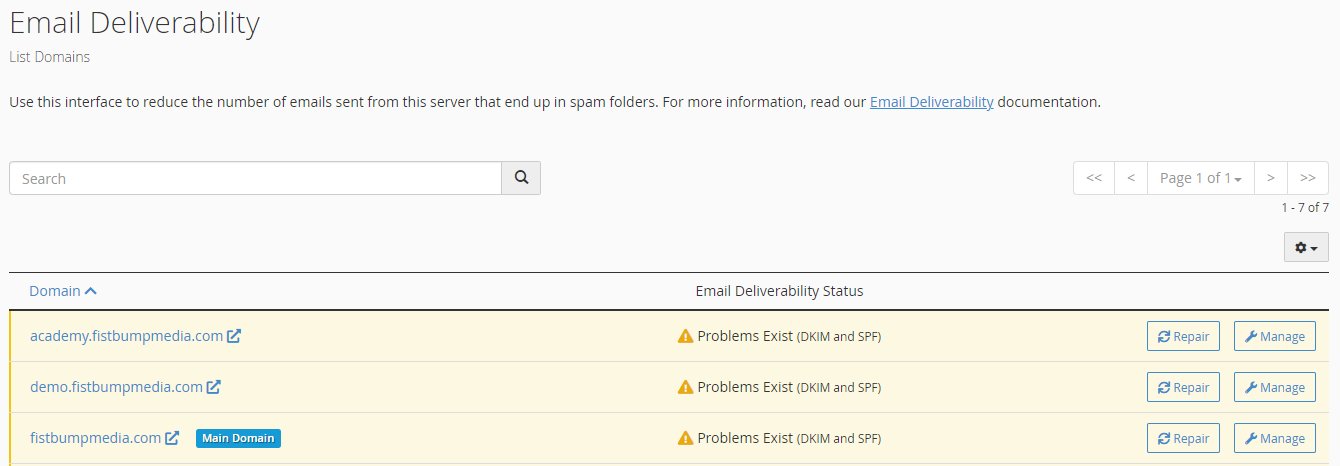Open the gear settings dropdown
Screen dimensions: 1340x466
(1306, 247)
